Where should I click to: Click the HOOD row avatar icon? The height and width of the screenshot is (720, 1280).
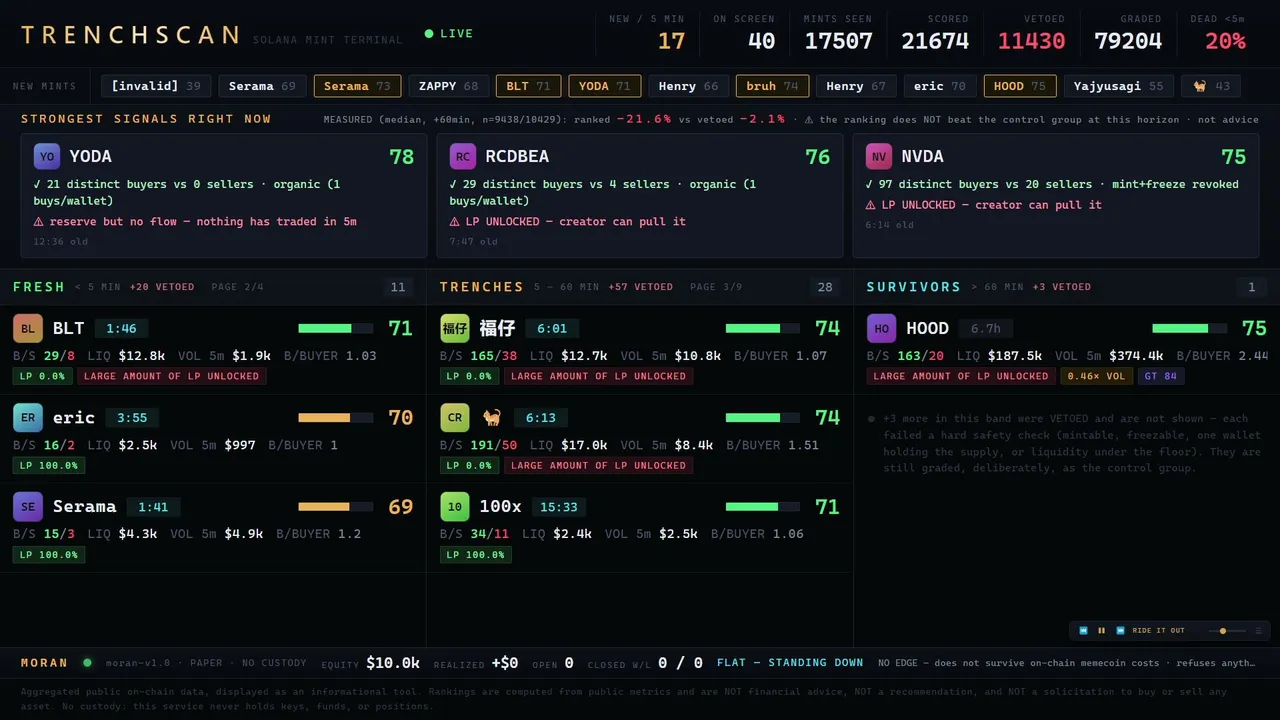point(882,328)
